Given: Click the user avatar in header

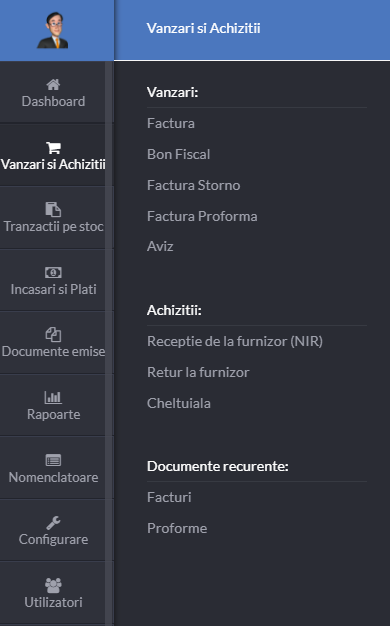Looking at the screenshot, I should pos(53,30).
